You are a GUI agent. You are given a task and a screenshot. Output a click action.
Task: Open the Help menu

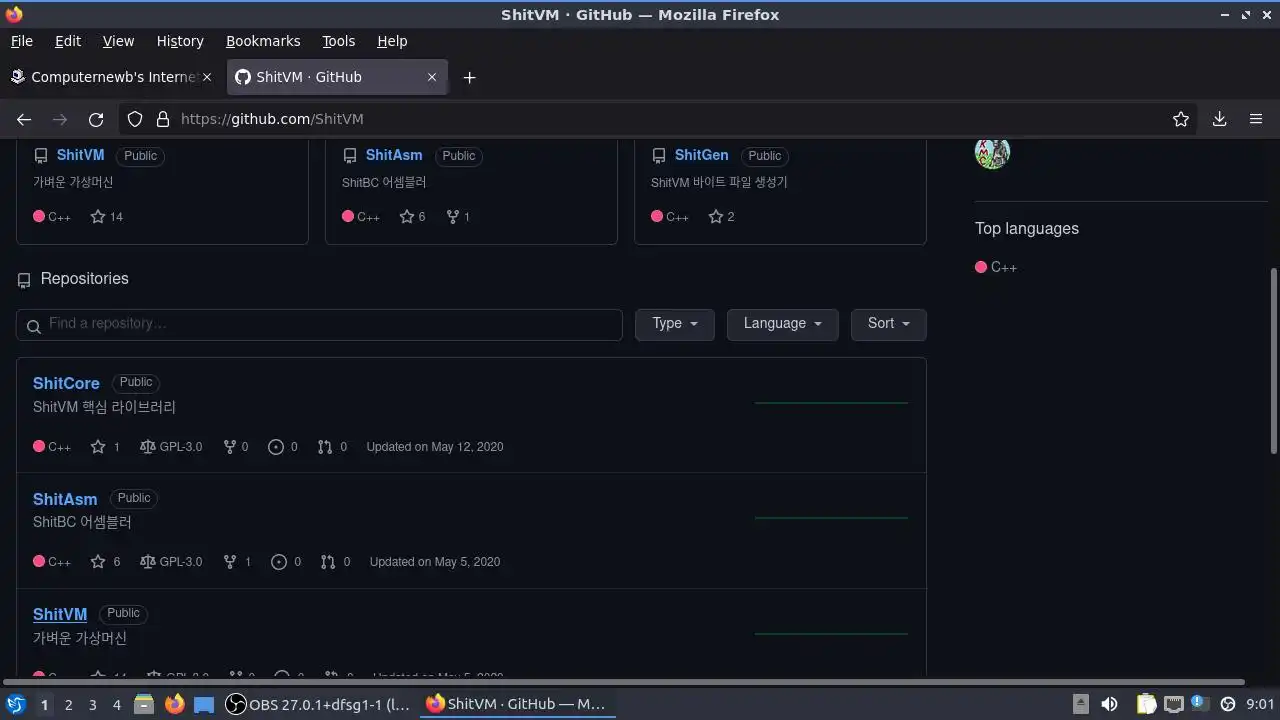pyautogui.click(x=392, y=41)
